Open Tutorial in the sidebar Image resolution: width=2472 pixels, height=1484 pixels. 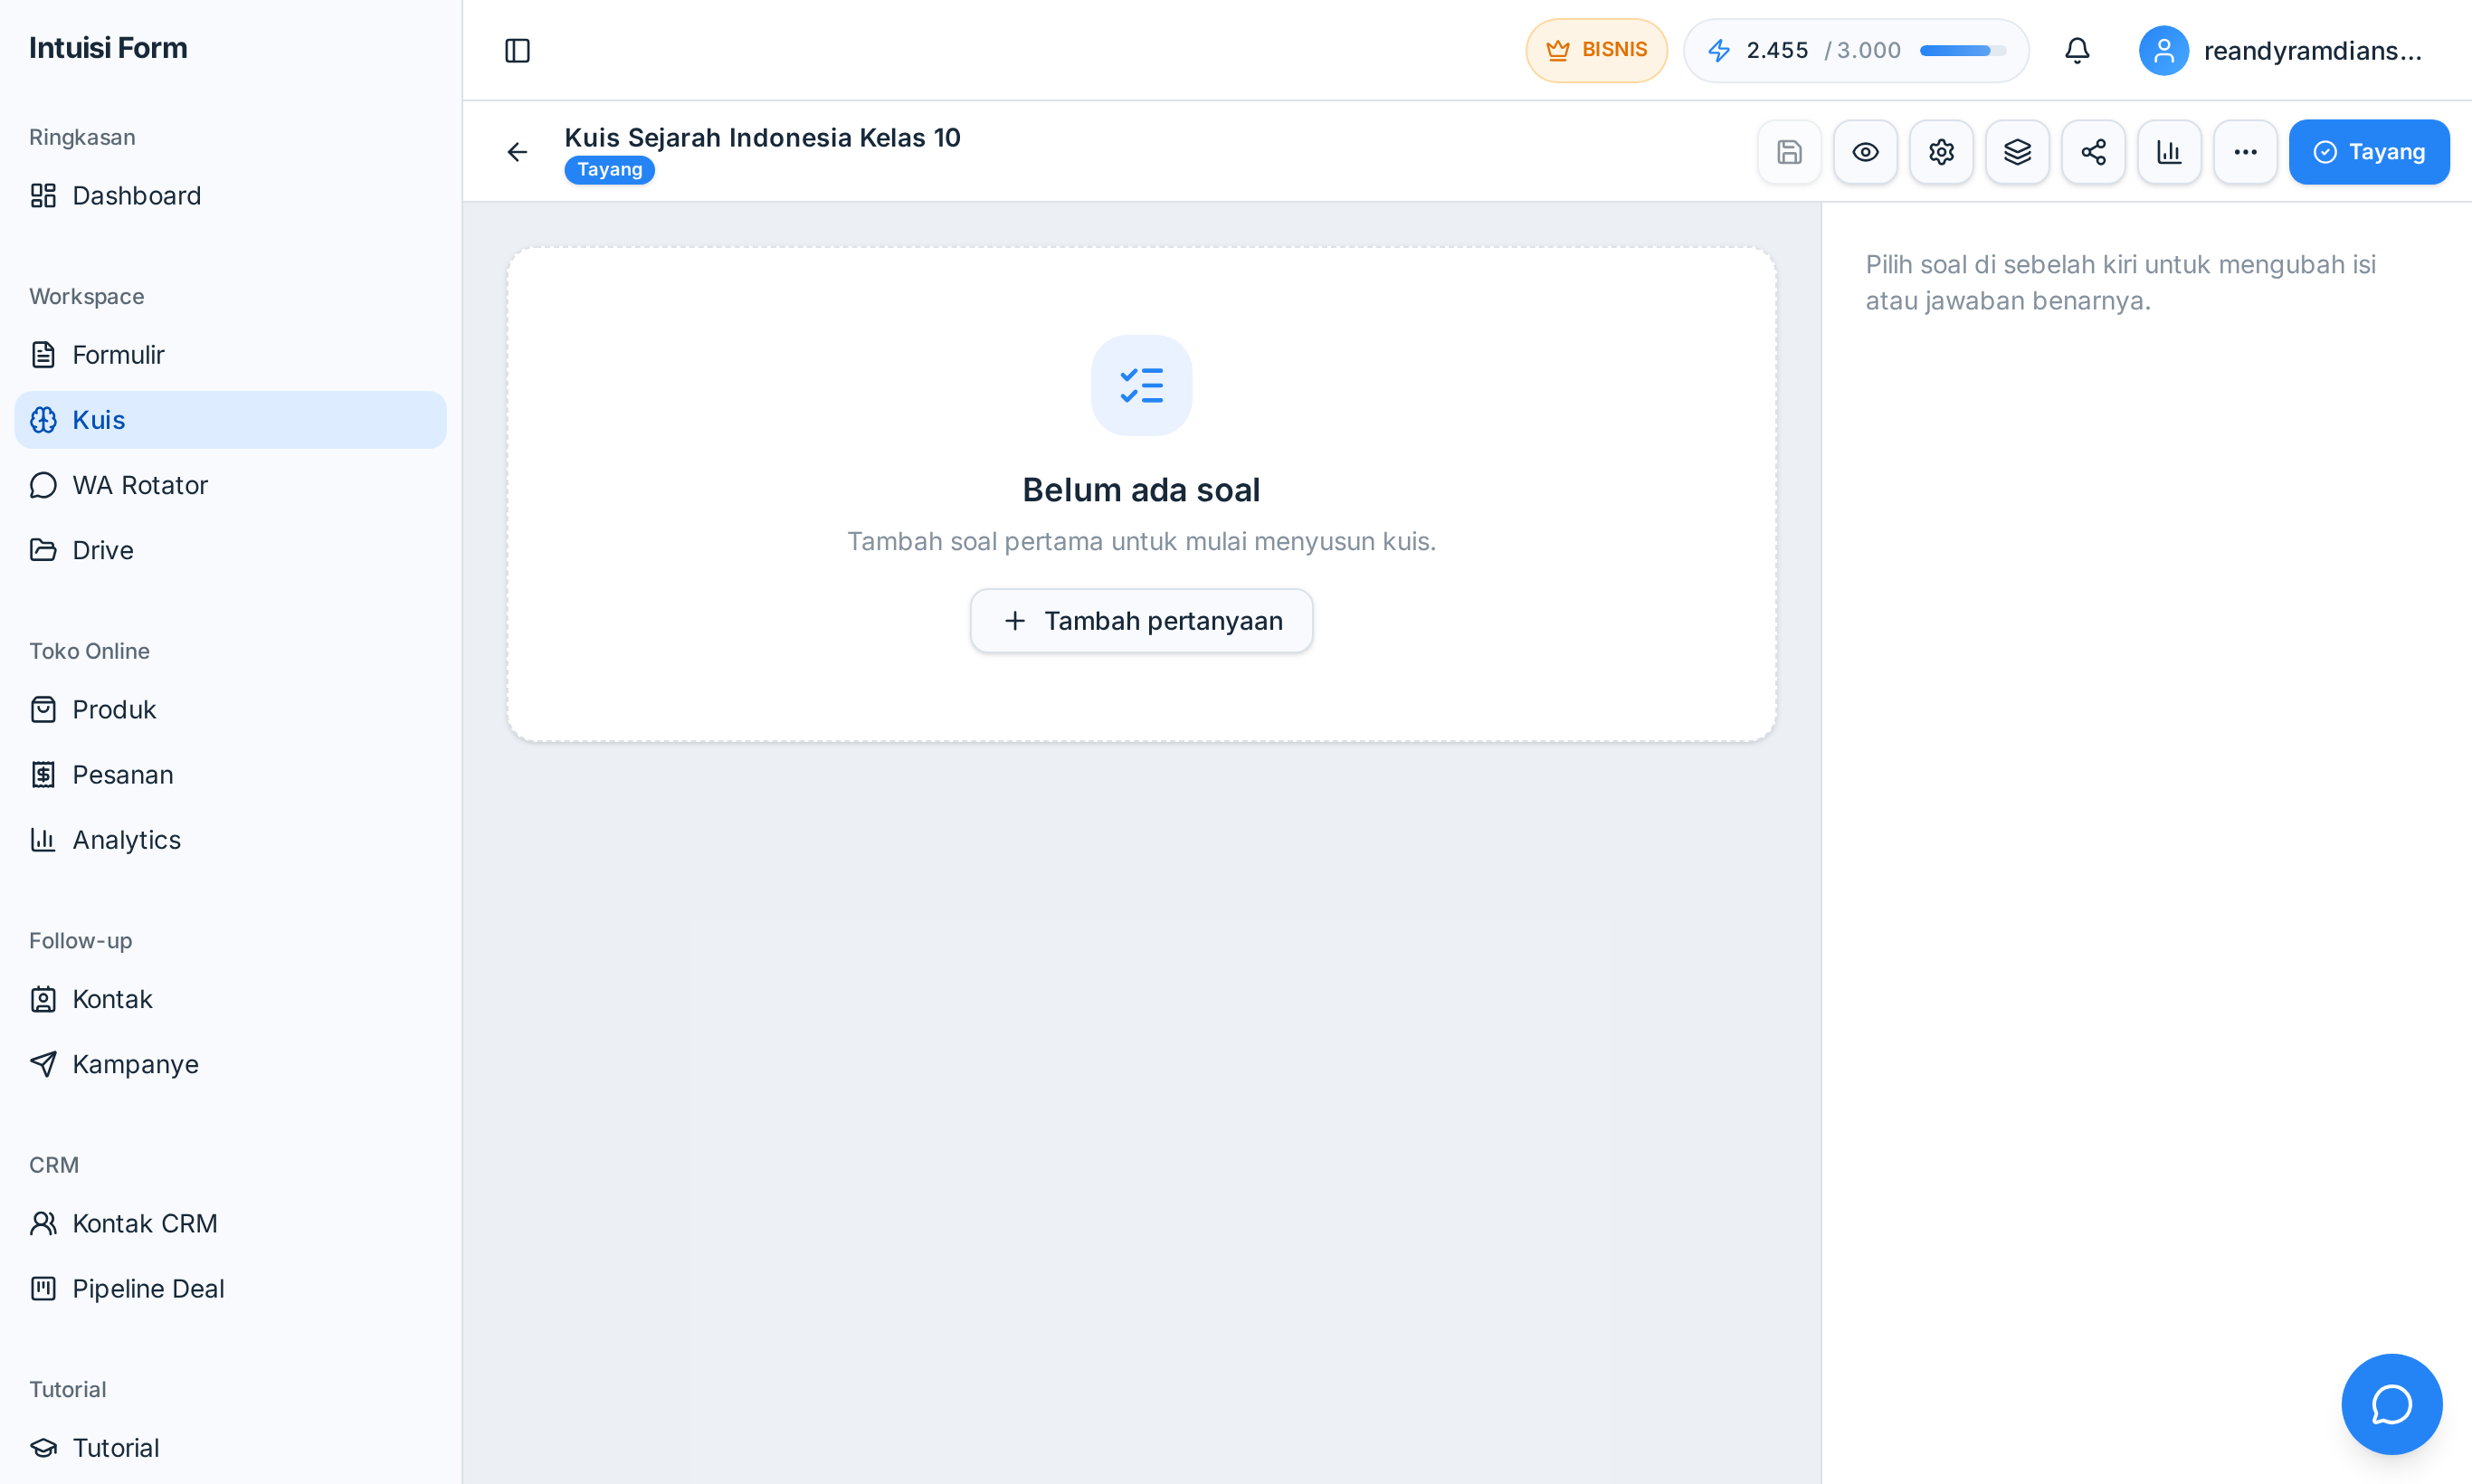click(x=231, y=1447)
